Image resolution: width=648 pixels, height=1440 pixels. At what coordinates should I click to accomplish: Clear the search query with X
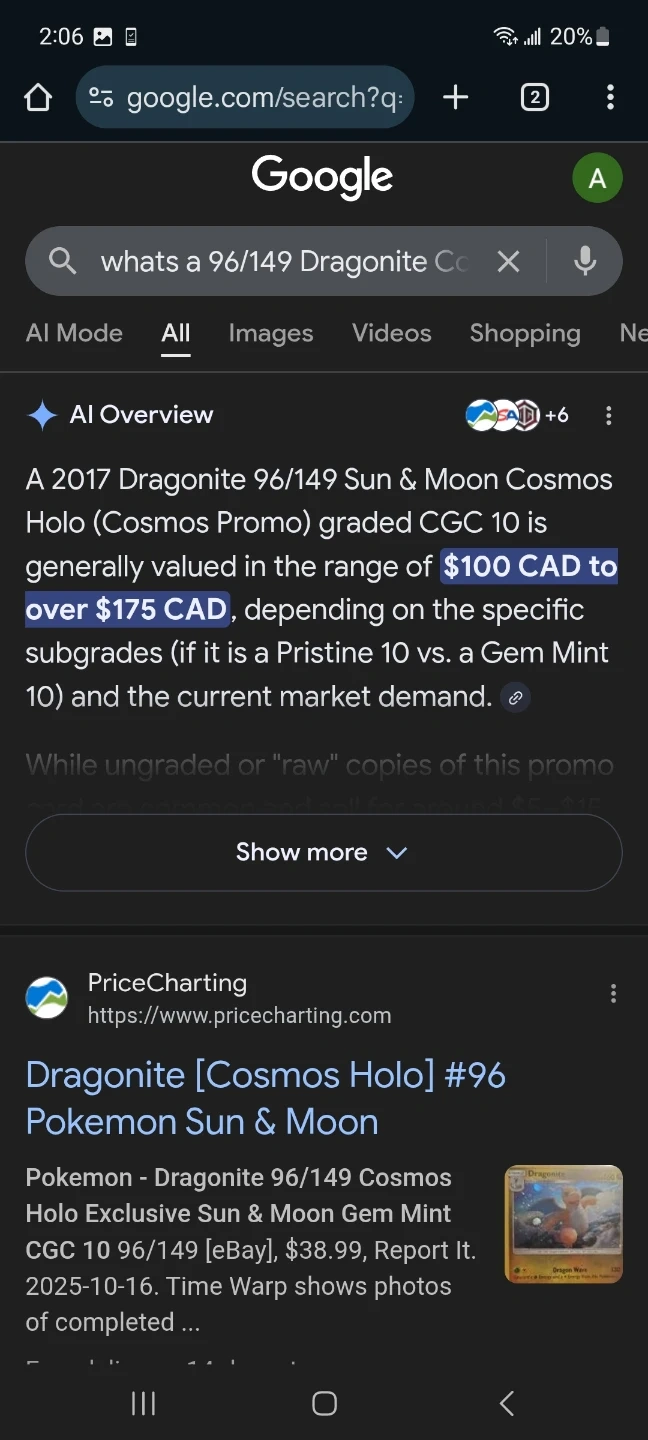[x=508, y=262]
